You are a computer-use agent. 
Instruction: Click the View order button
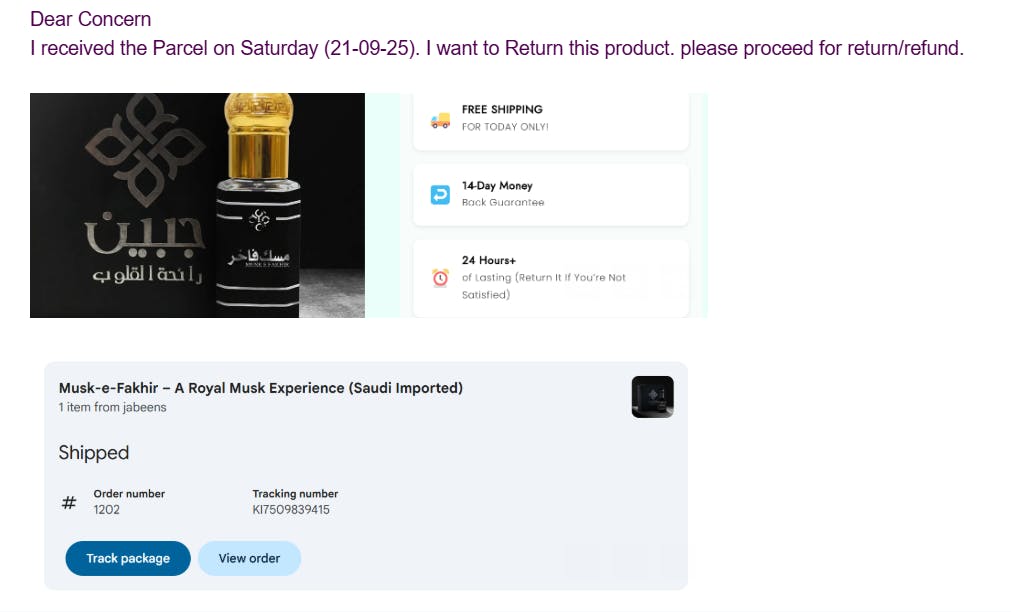pos(249,558)
